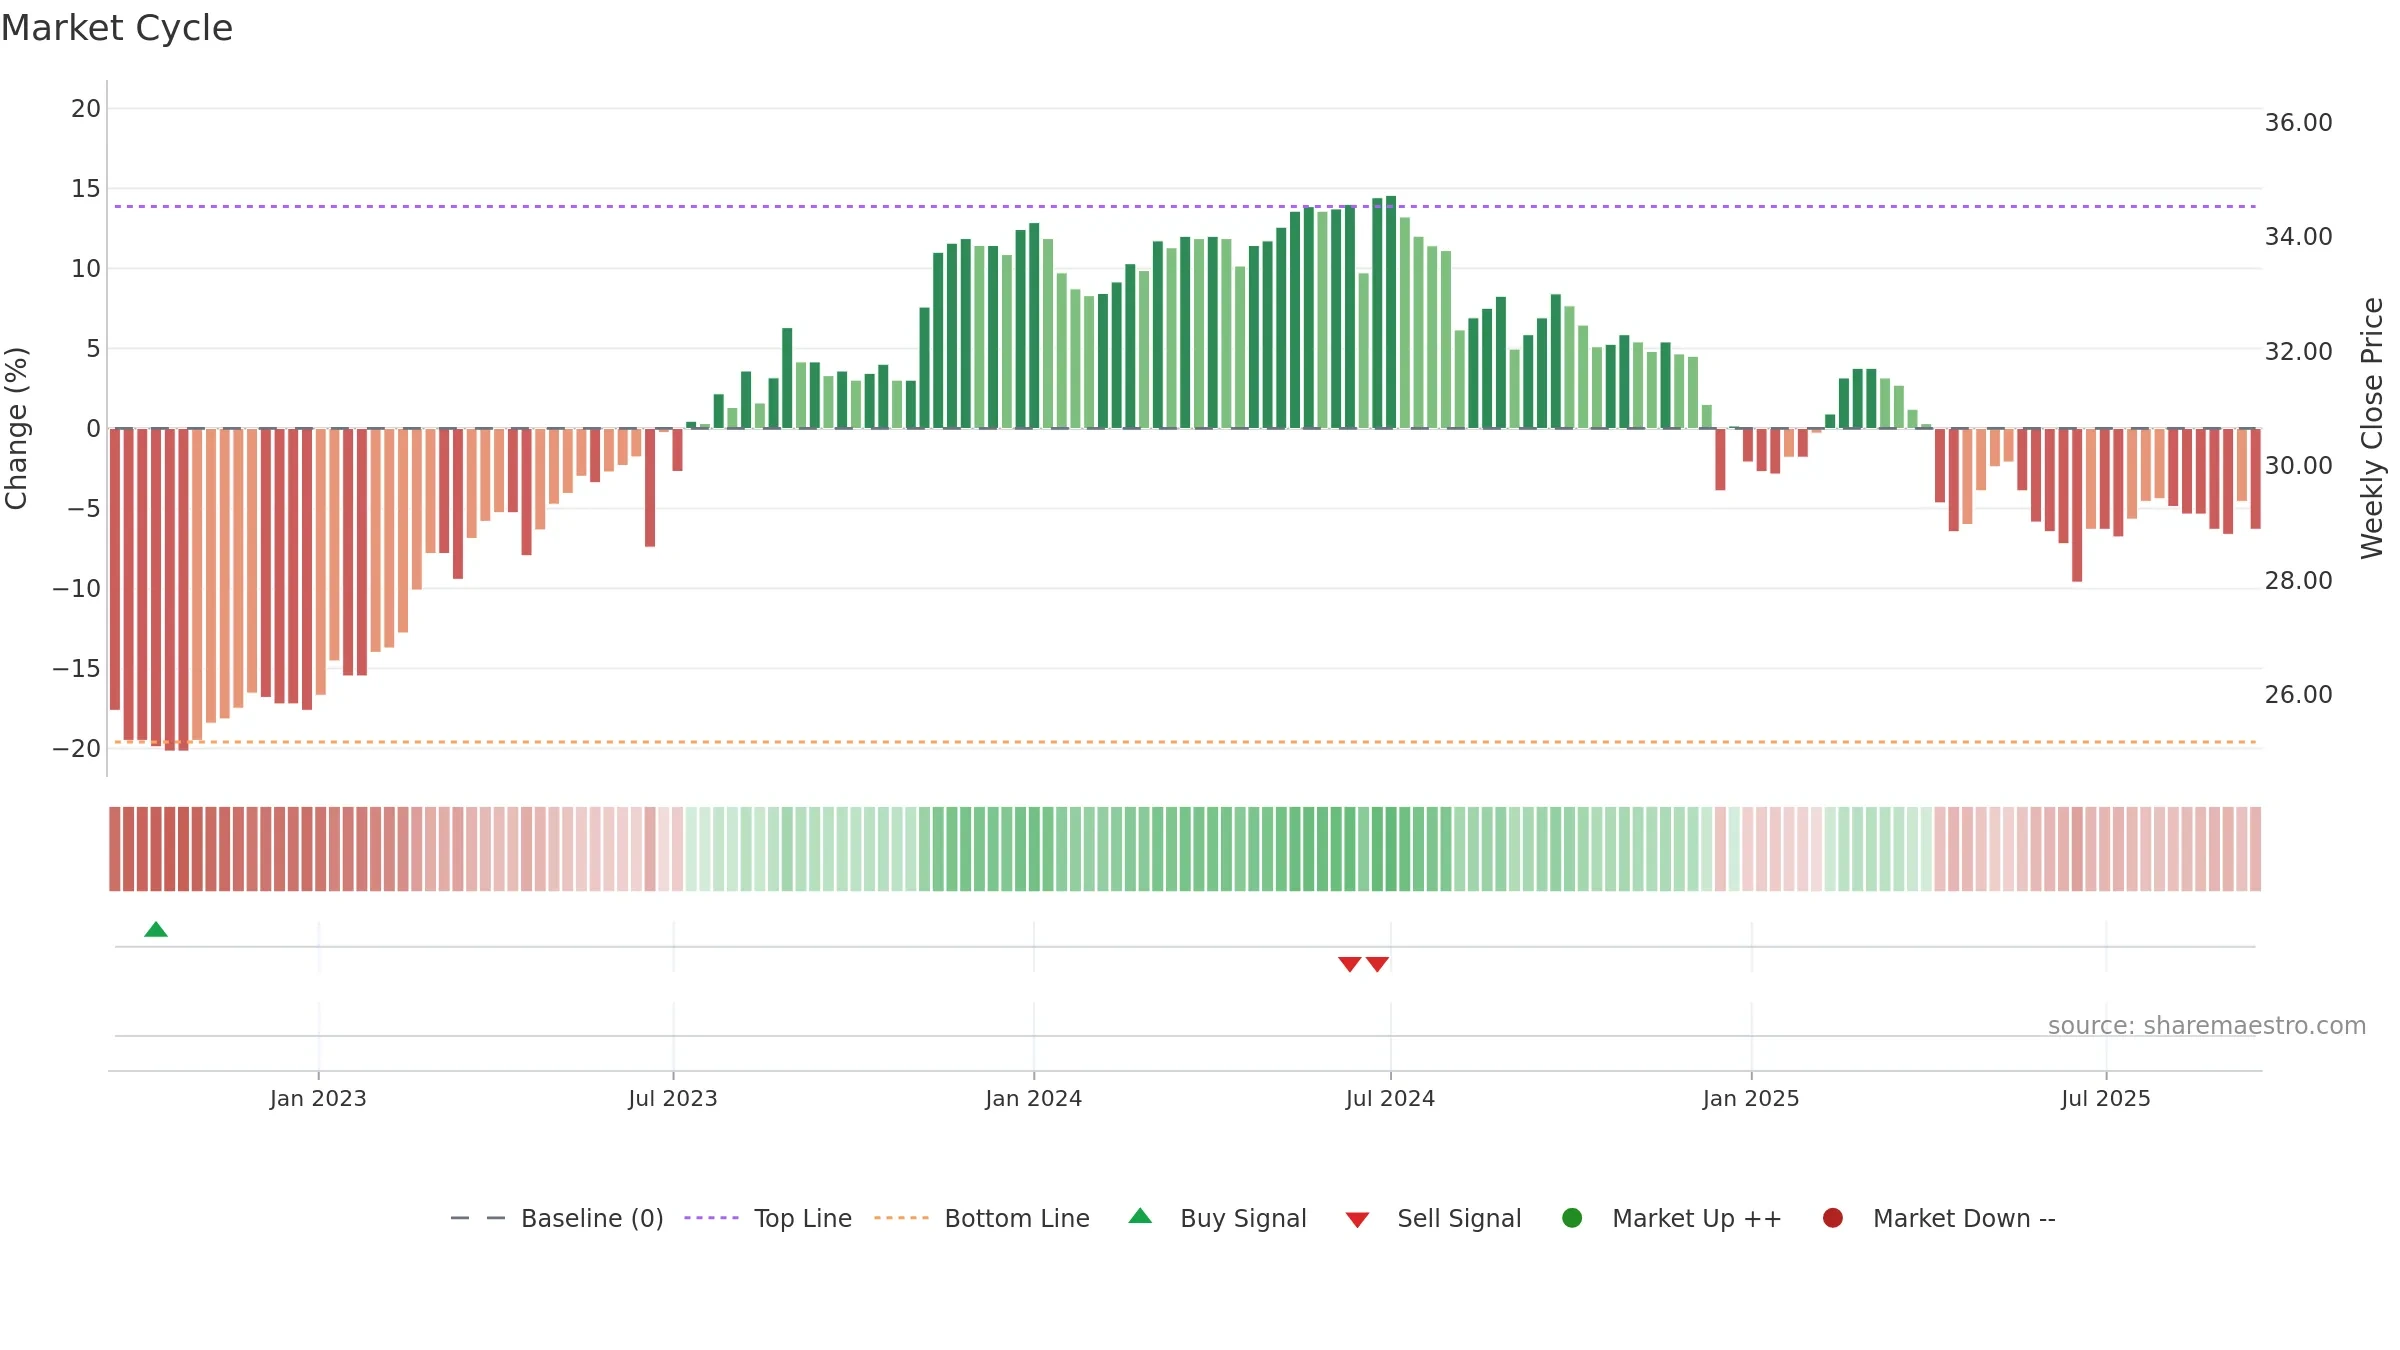Click the Jan 2024 axis label
Image resolution: width=2400 pixels, height=1350 pixels.
click(1033, 1099)
